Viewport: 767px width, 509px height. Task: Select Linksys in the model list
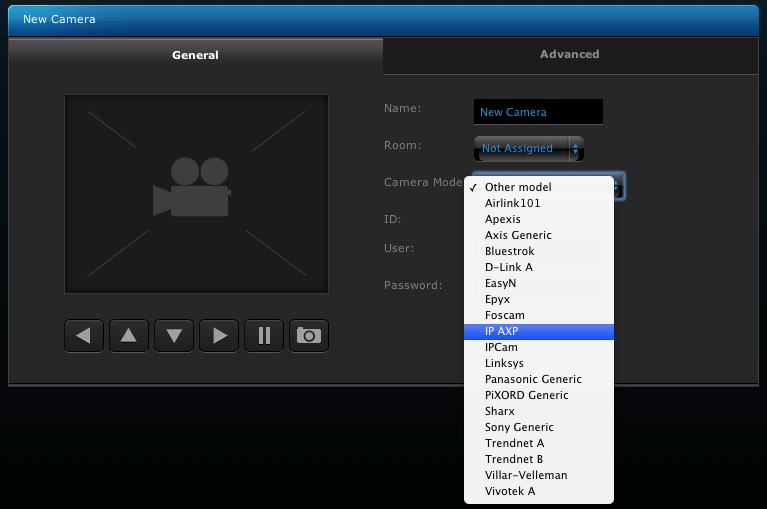pos(539,363)
